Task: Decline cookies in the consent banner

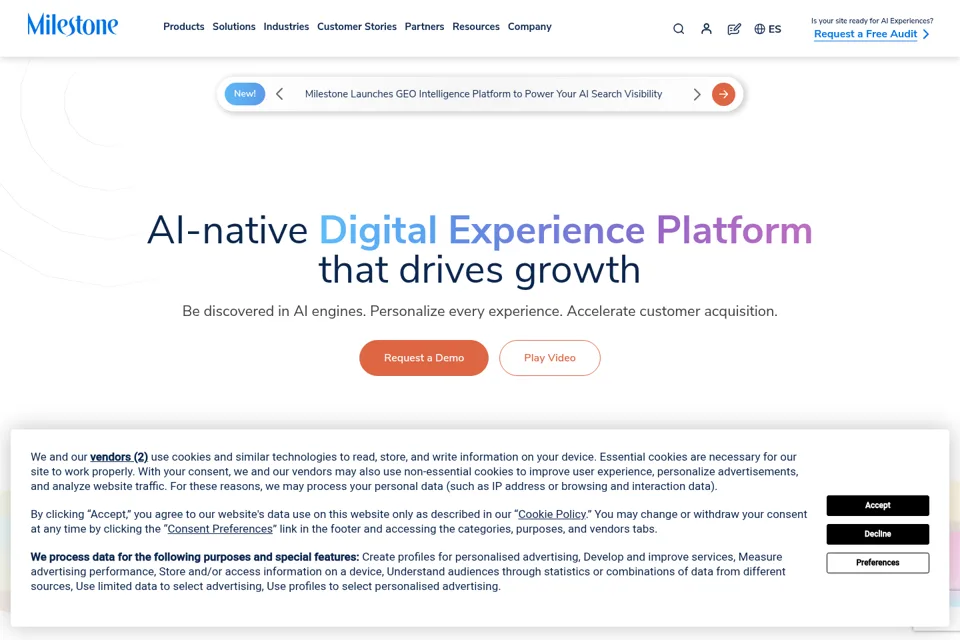Action: [877, 534]
